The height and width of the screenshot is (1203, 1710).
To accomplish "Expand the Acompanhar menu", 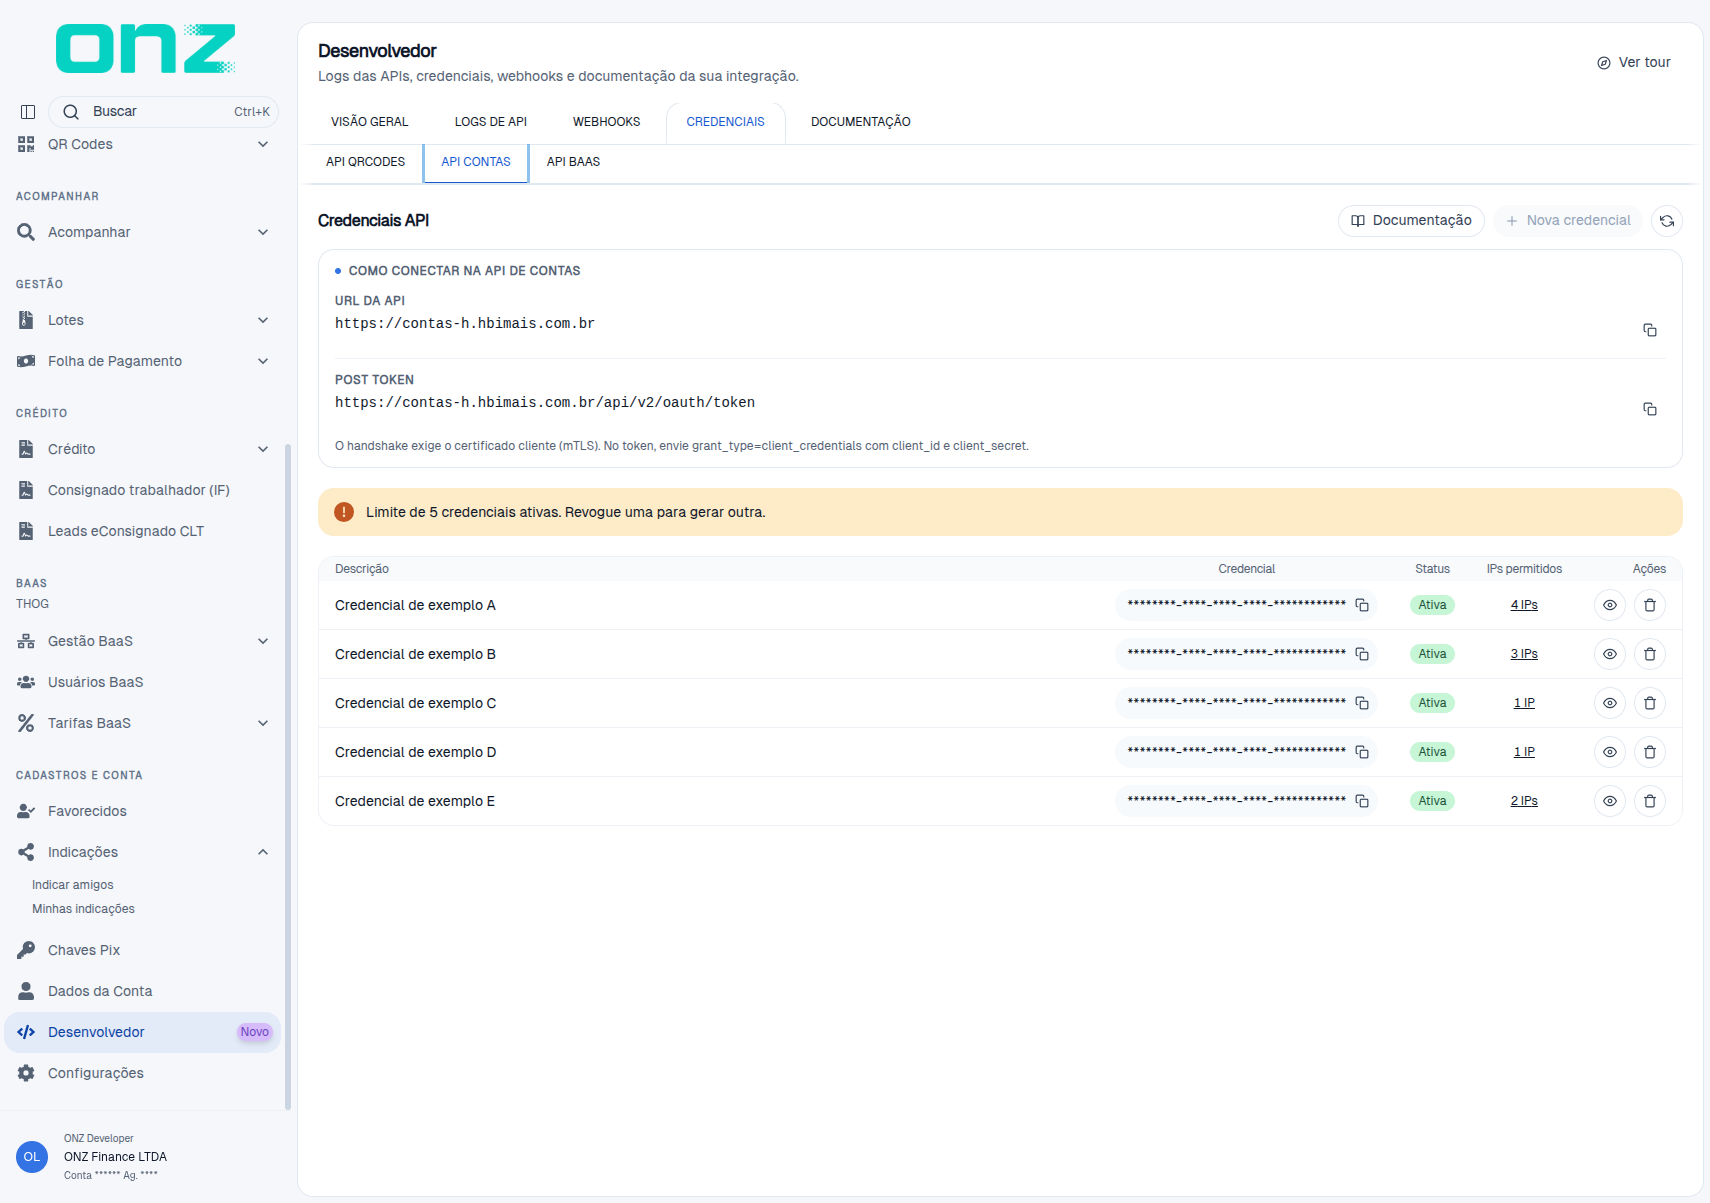I will [142, 232].
